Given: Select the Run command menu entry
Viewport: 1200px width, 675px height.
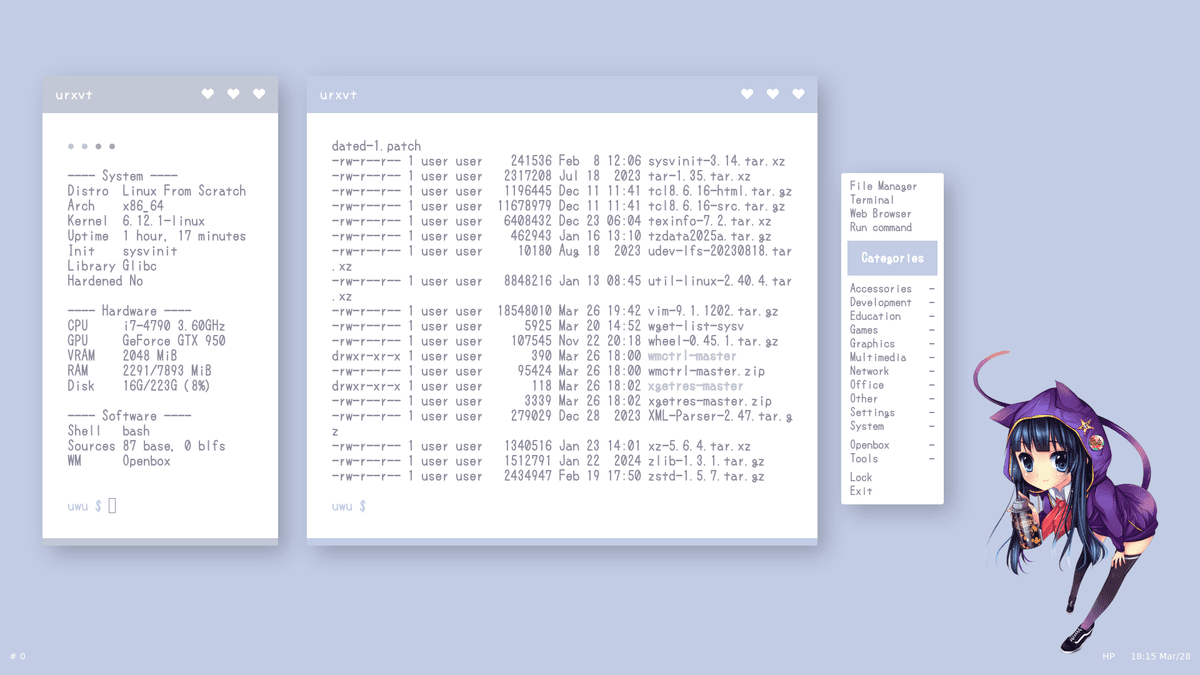Looking at the screenshot, I should click(880, 227).
